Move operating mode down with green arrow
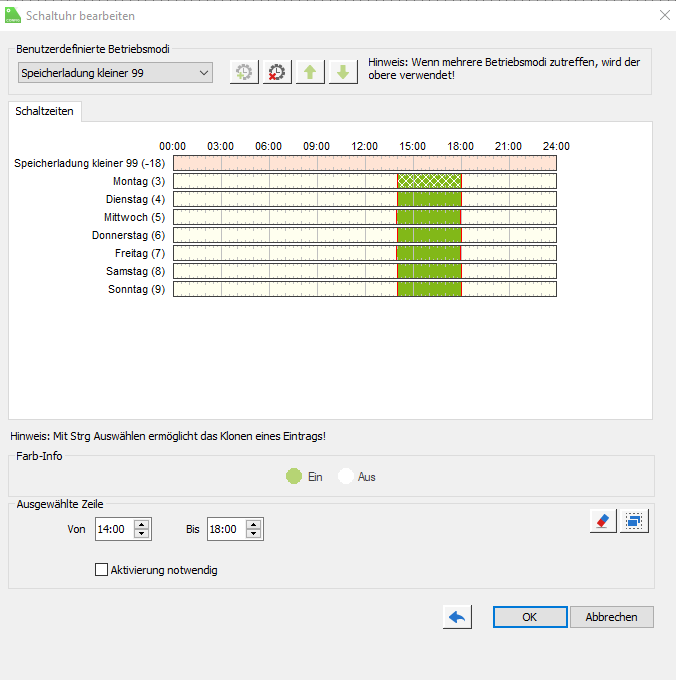Screen dimensions: 676x680 [x=343, y=72]
